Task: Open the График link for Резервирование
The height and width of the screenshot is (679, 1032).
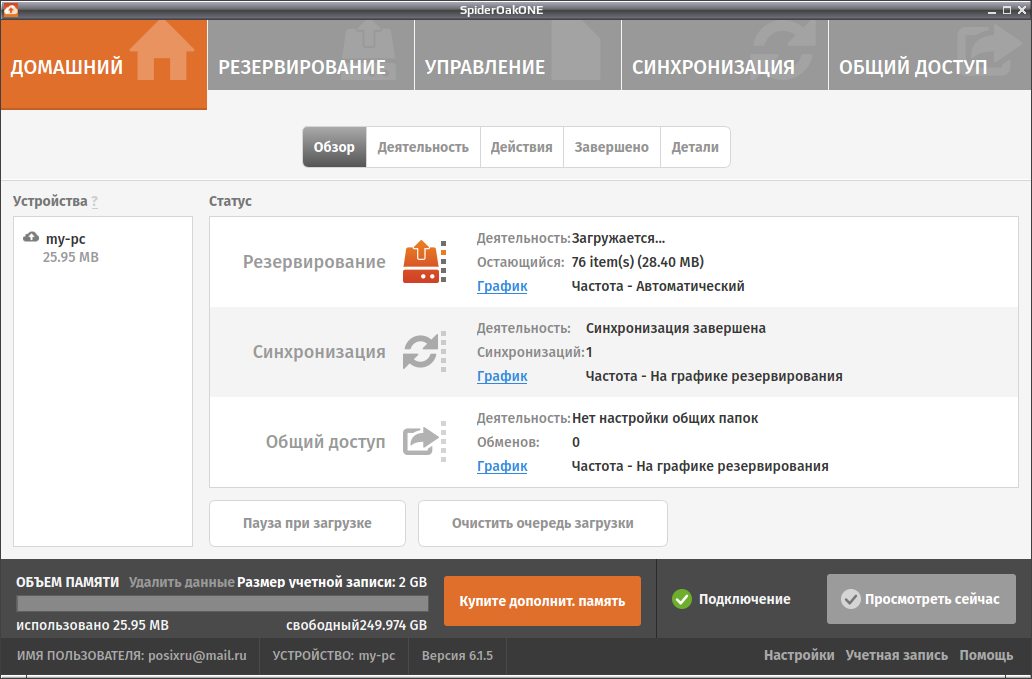Action: [502, 286]
